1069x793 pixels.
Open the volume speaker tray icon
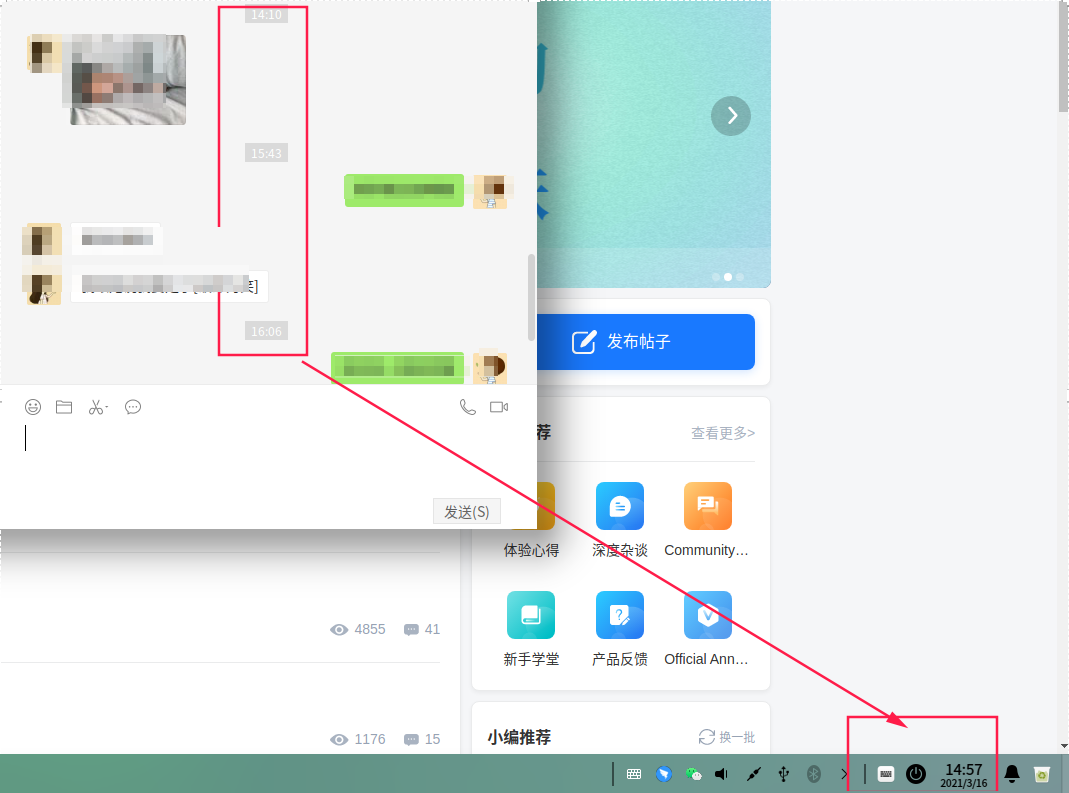(x=722, y=774)
